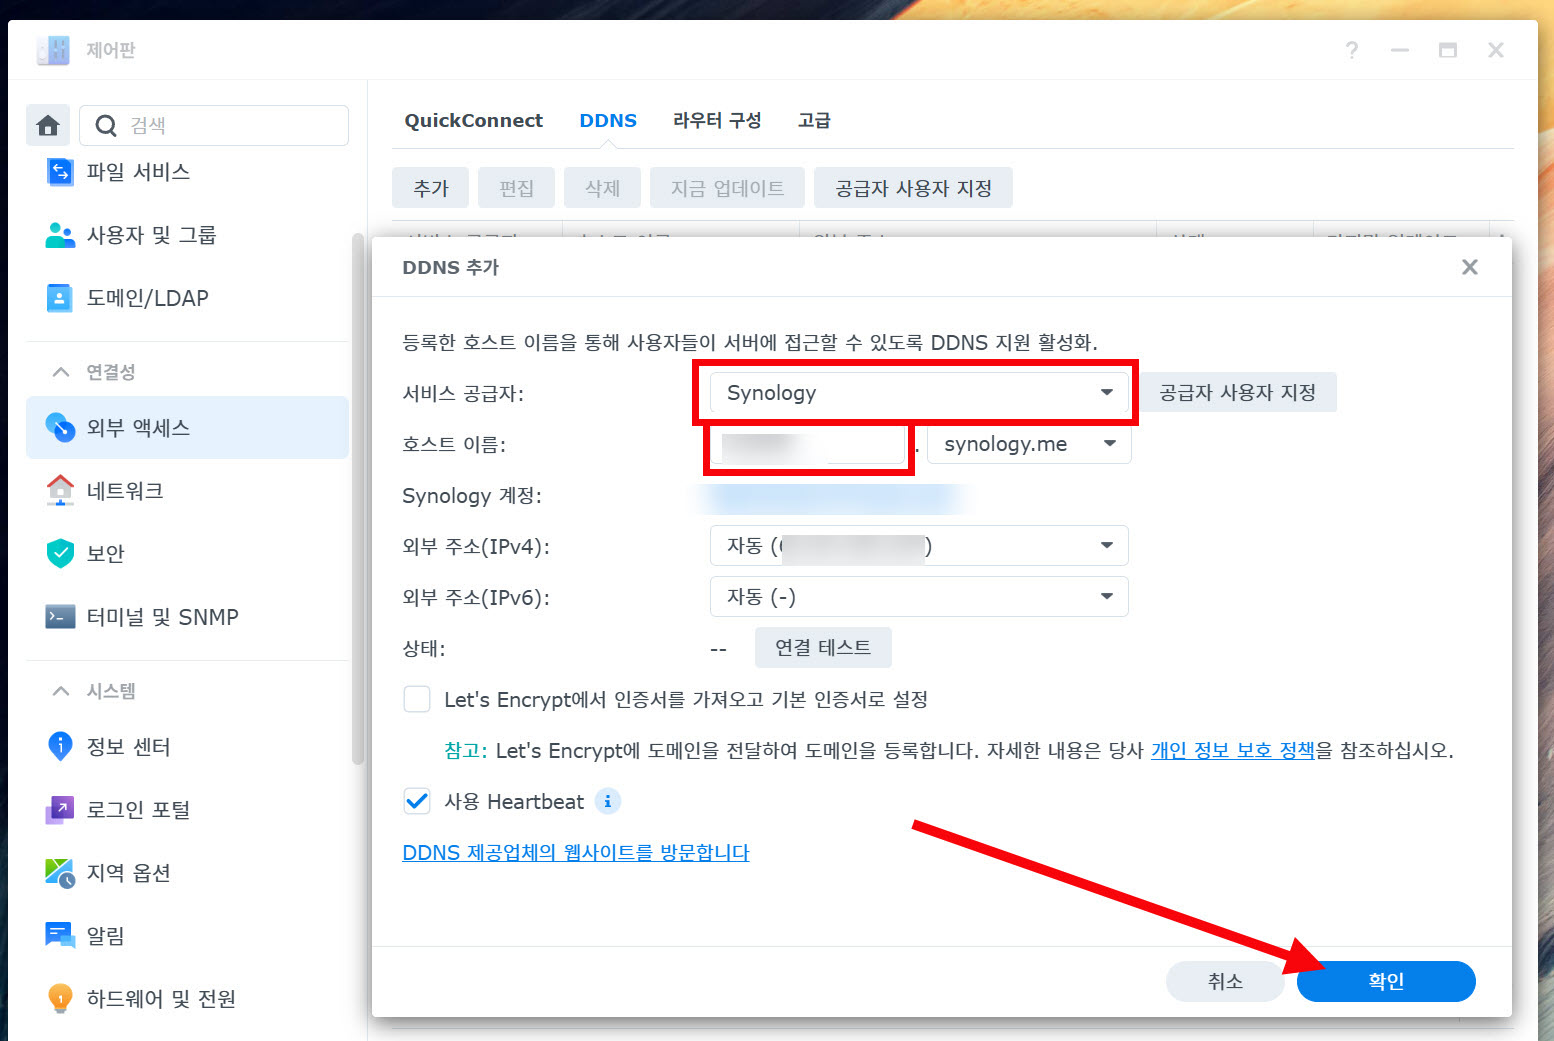Collapse the 시스템 section
Image resolution: width=1554 pixels, height=1041 pixels.
(x=61, y=691)
